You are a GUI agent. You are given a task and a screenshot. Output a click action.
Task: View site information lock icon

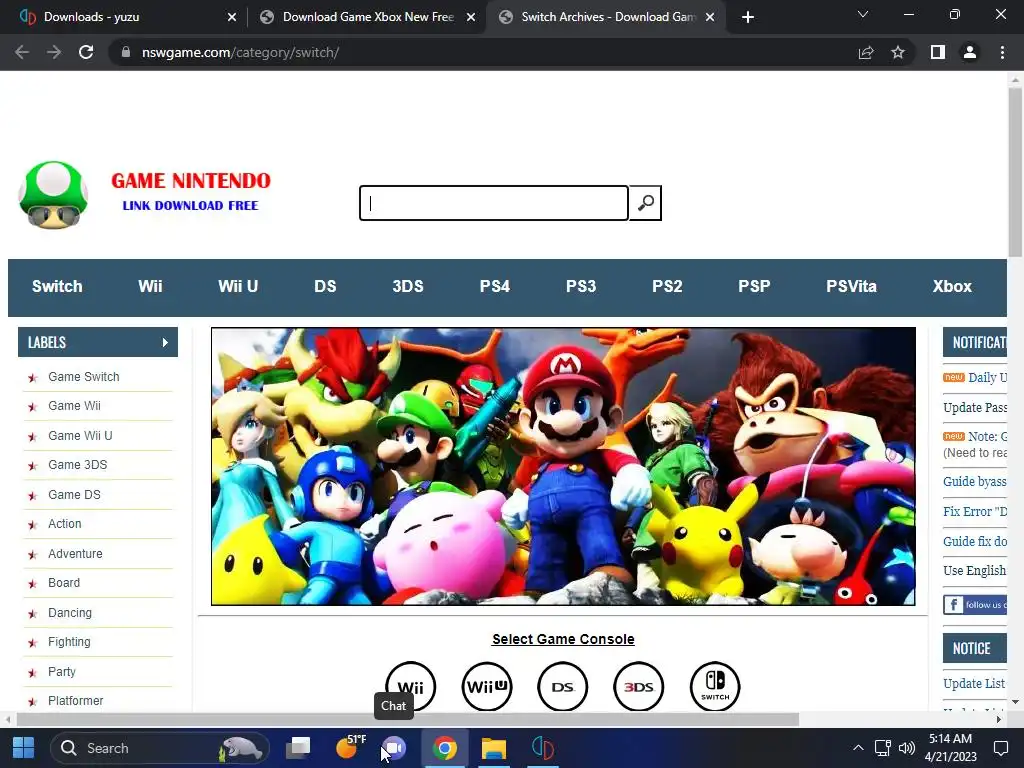tap(126, 52)
